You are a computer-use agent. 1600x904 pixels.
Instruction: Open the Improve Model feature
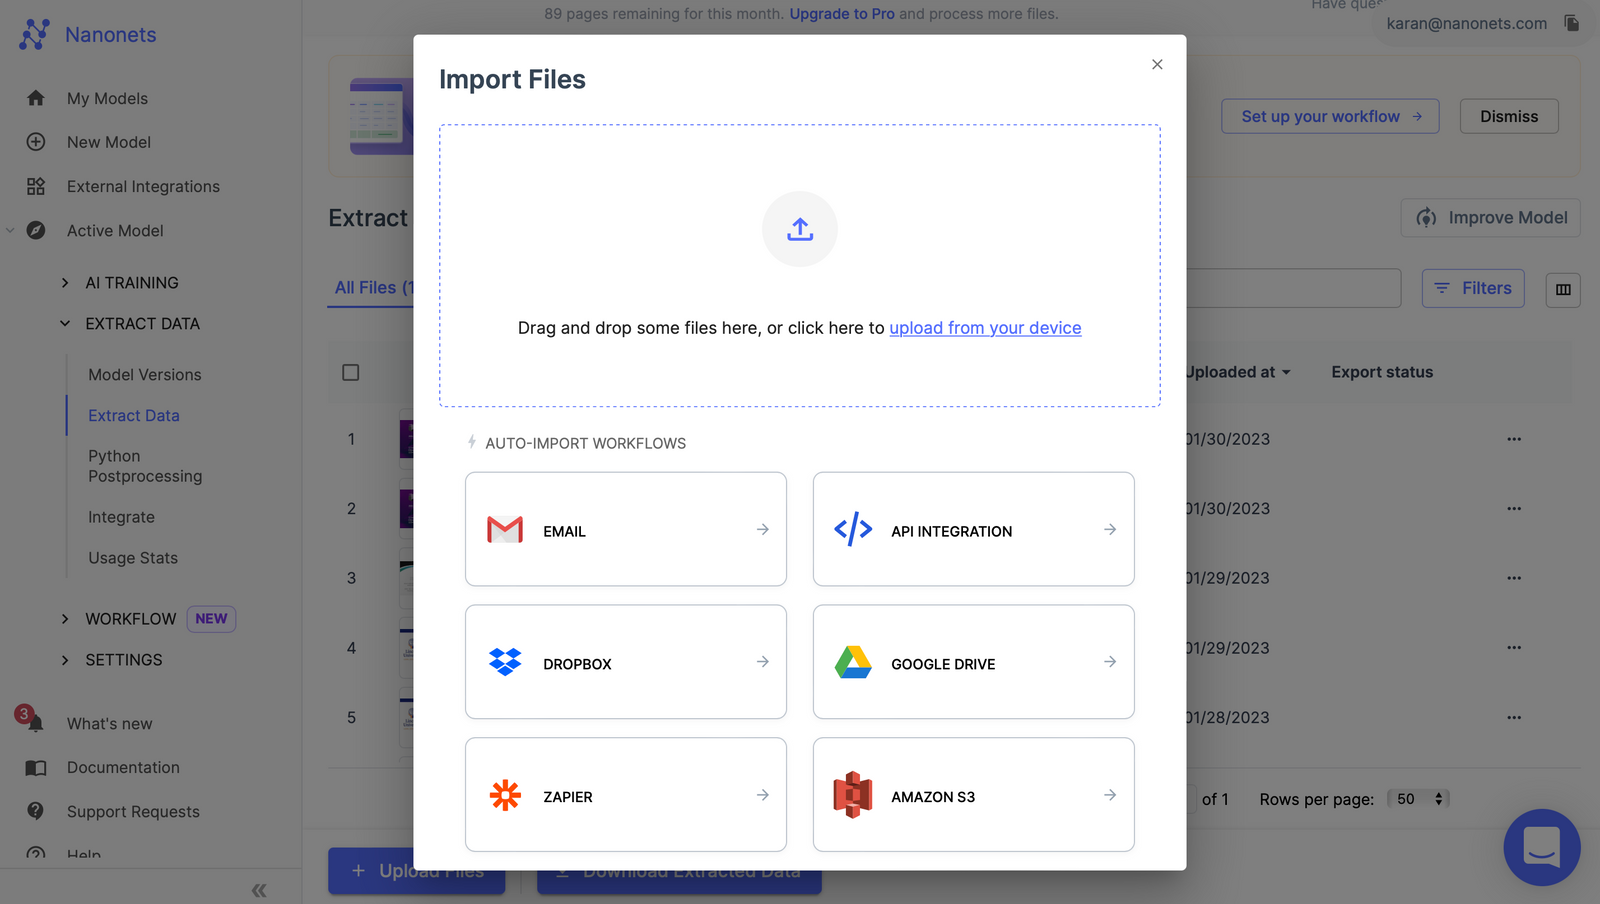pyautogui.click(x=1489, y=217)
